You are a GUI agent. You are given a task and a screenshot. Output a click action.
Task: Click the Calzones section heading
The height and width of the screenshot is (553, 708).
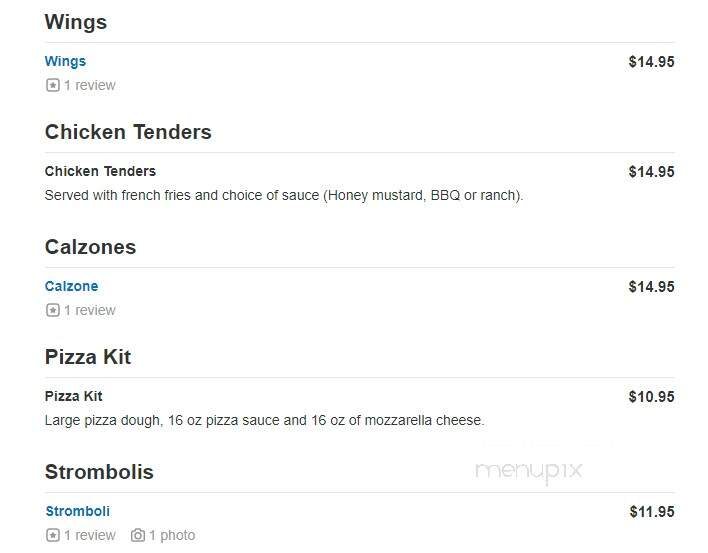tap(90, 247)
